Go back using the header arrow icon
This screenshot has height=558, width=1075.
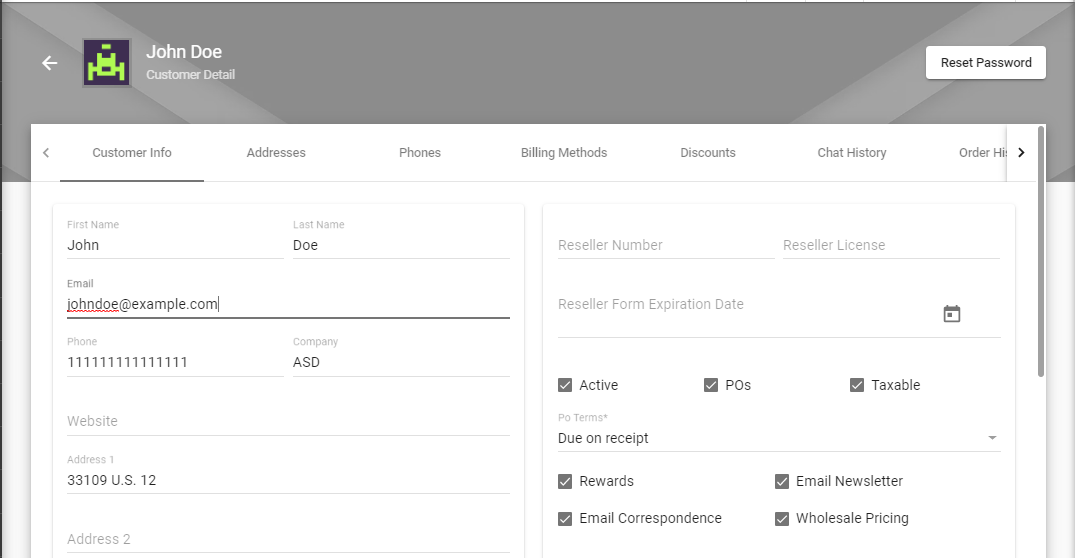49,63
